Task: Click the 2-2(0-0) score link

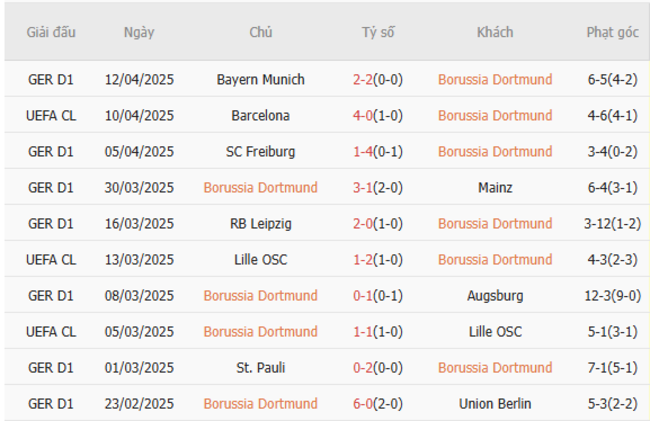Action: [x=378, y=80]
